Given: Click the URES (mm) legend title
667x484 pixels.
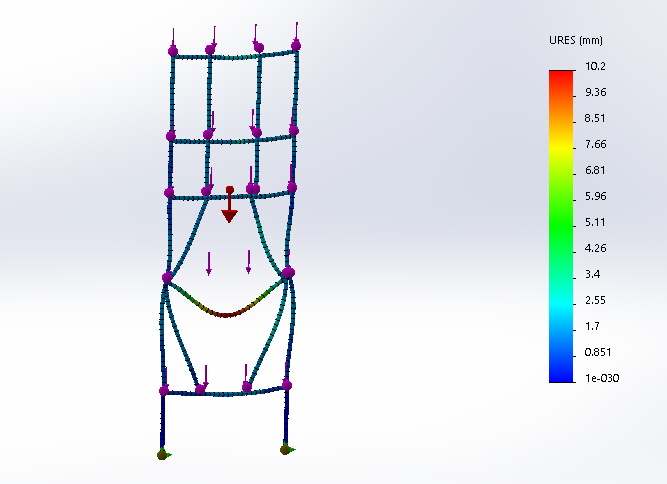Looking at the screenshot, I should coord(576,40).
